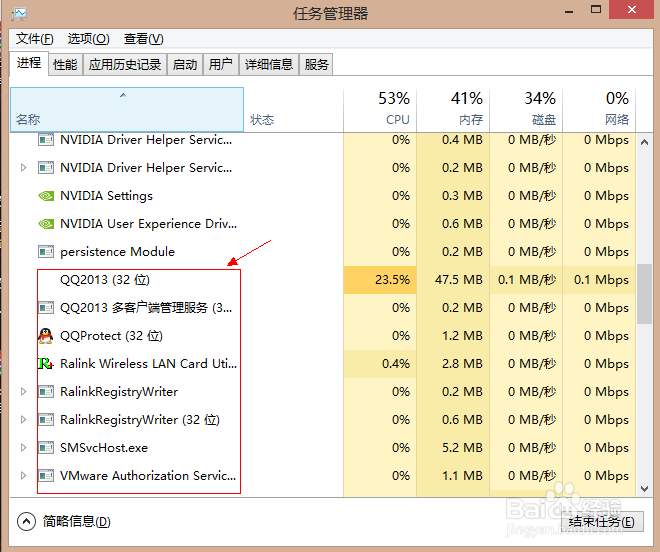Select the SMSvcHost.exe process name
Screen dimensions: 660x552
(104, 448)
